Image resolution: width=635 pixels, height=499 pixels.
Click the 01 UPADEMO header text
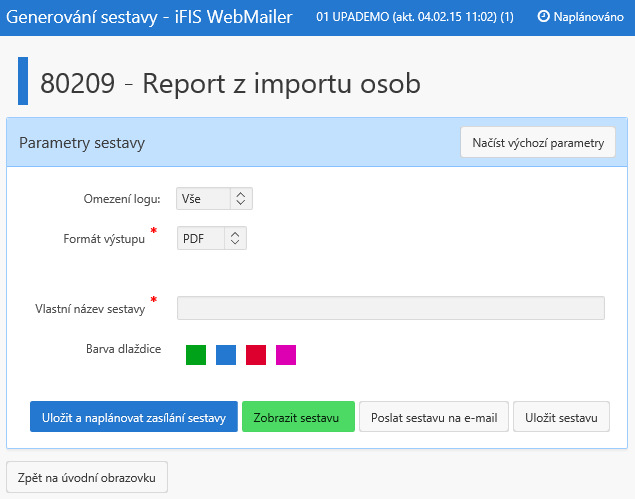[415, 17]
